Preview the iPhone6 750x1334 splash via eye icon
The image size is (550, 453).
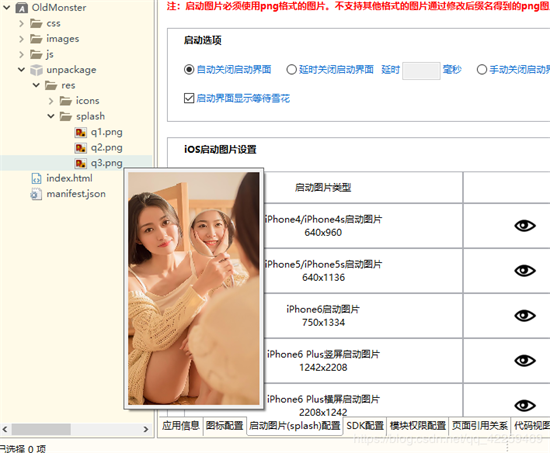point(525,315)
